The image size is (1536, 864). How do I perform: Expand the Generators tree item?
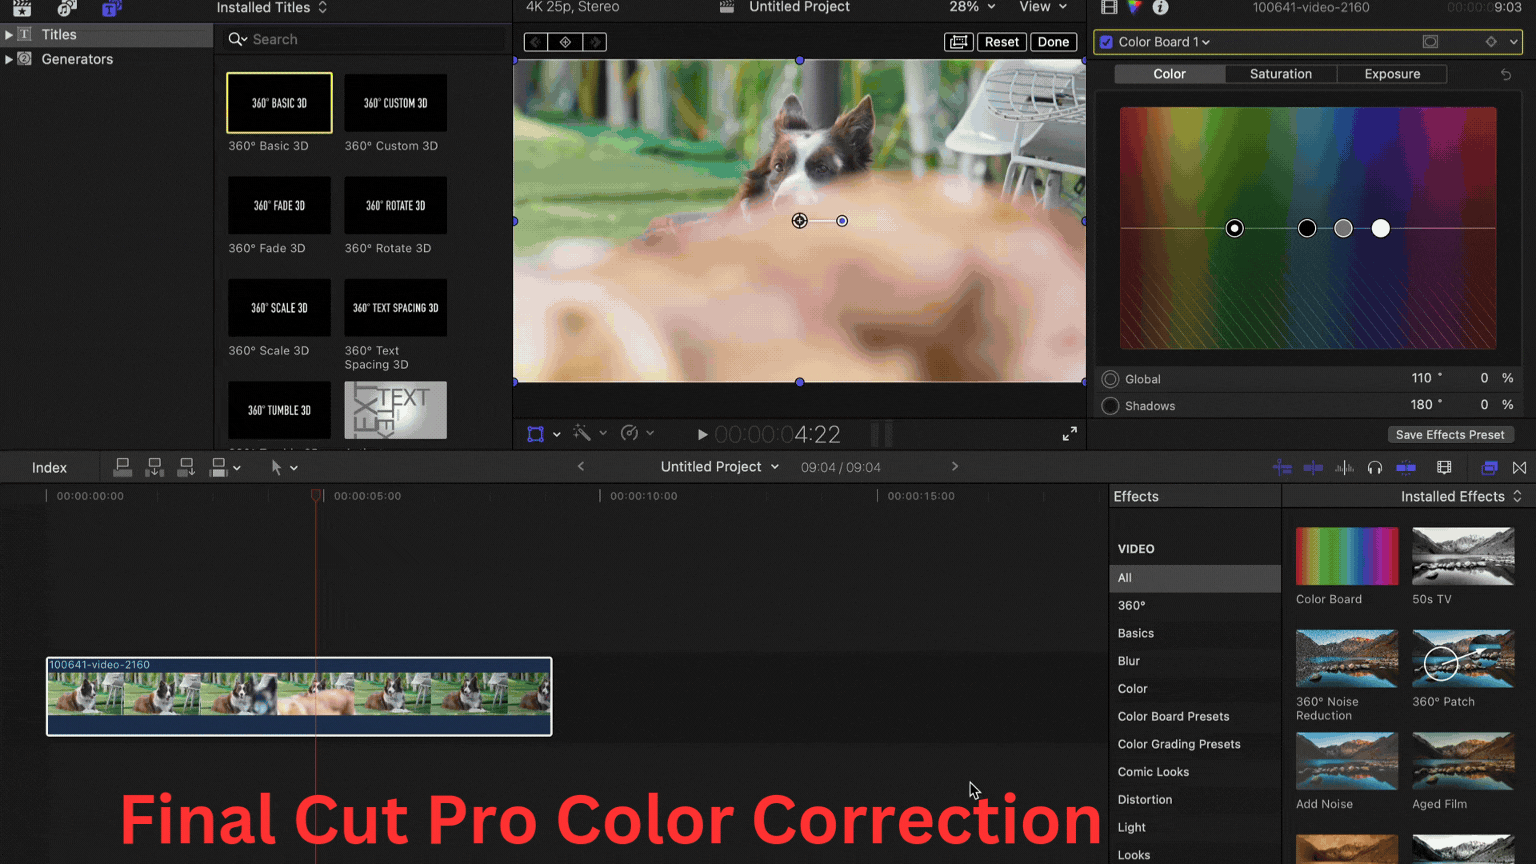click(x=9, y=59)
